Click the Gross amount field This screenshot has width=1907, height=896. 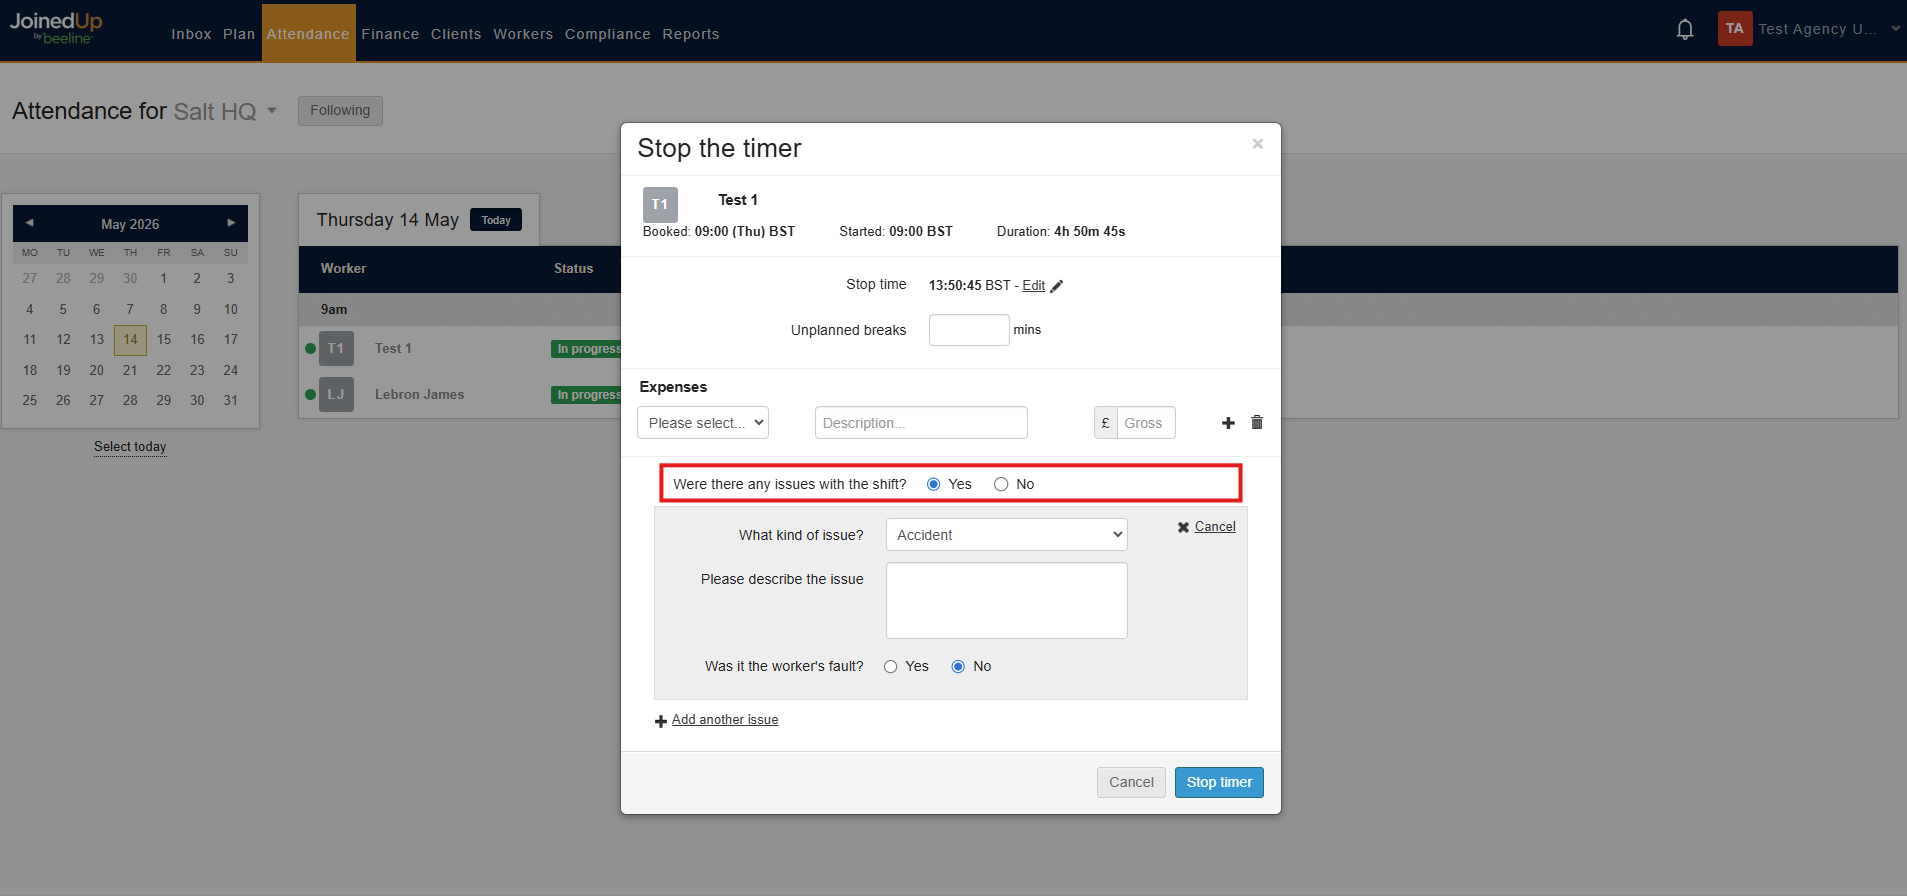(x=1146, y=423)
